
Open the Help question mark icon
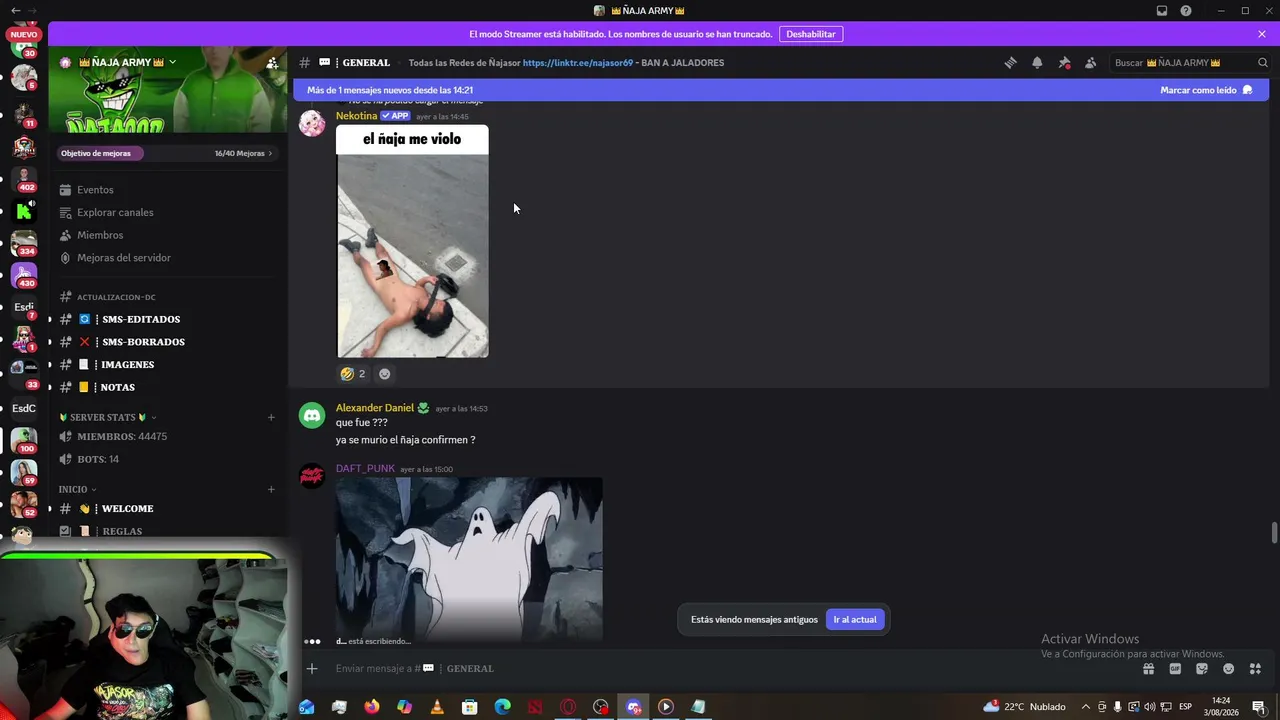1186,10
